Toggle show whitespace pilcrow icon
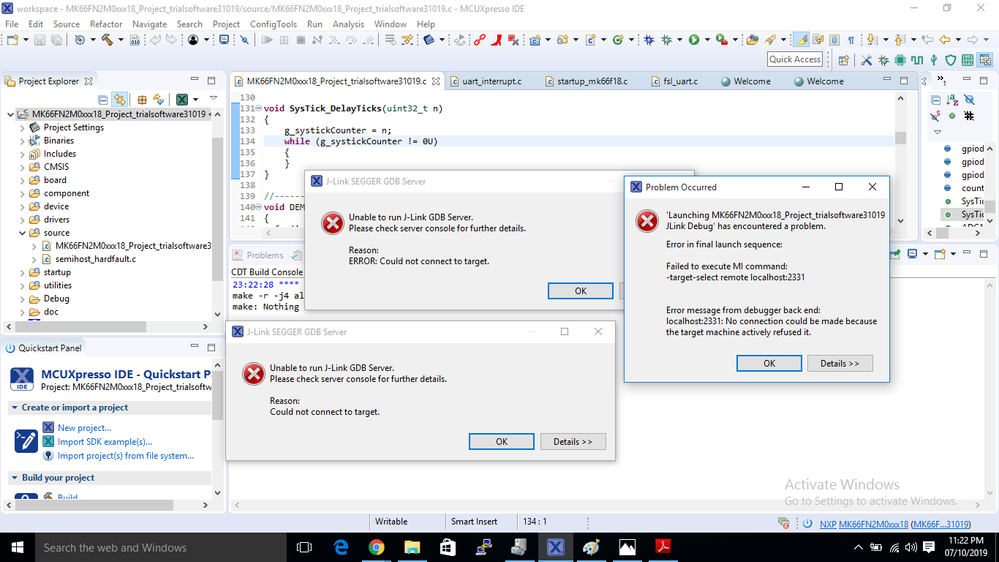999x562 pixels. 851,40
